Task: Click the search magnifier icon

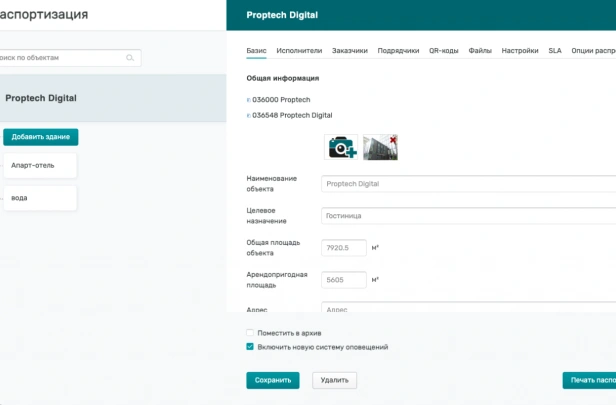Action: click(130, 58)
